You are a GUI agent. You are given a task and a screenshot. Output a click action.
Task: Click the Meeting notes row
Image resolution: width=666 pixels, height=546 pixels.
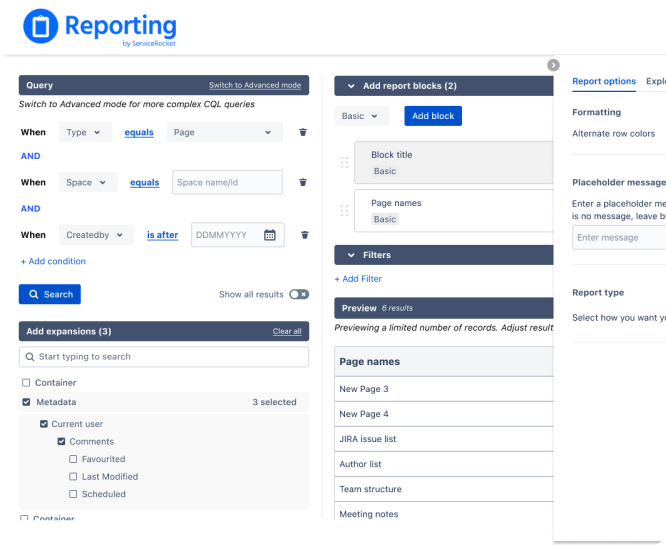point(444,512)
